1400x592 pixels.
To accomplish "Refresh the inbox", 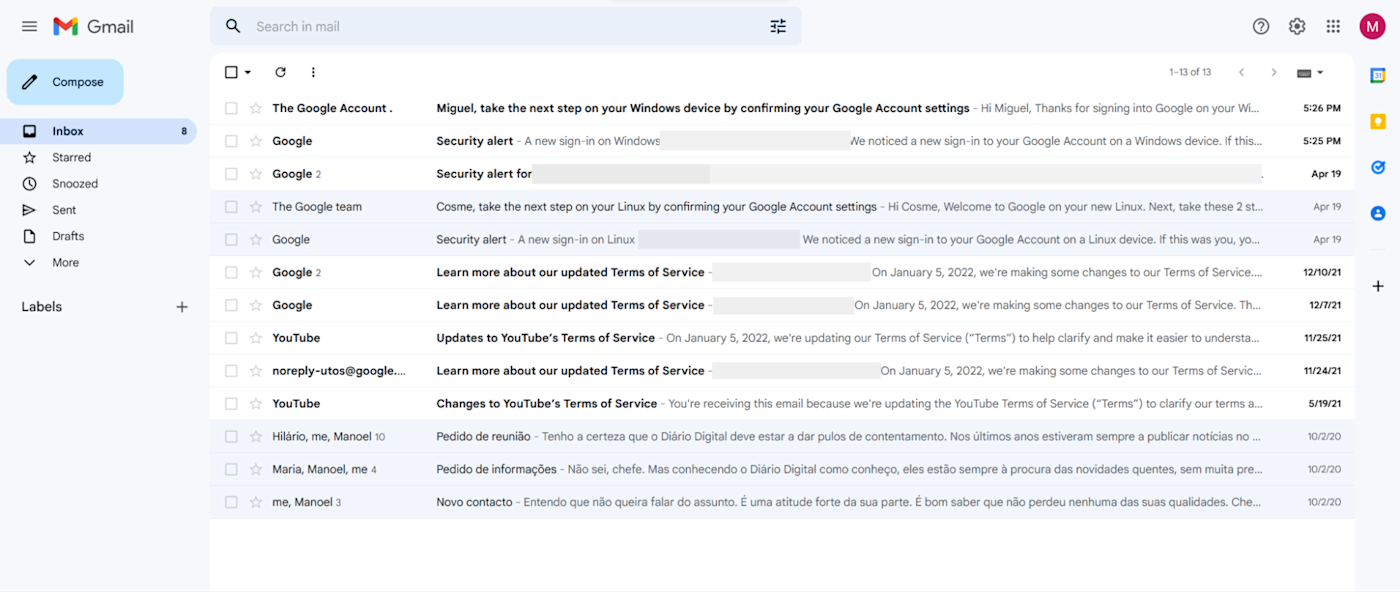I will pos(280,72).
